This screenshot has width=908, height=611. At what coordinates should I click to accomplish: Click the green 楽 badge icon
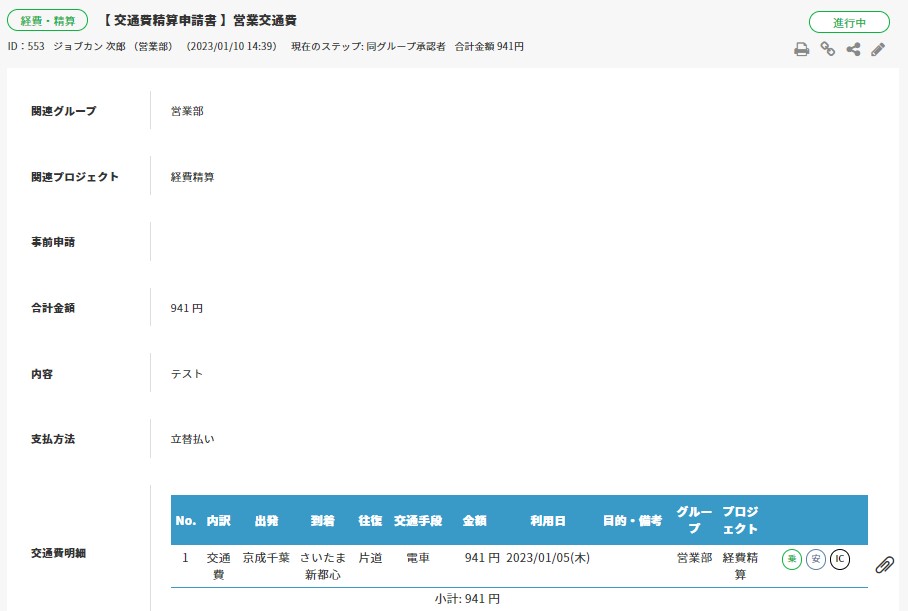(792, 559)
